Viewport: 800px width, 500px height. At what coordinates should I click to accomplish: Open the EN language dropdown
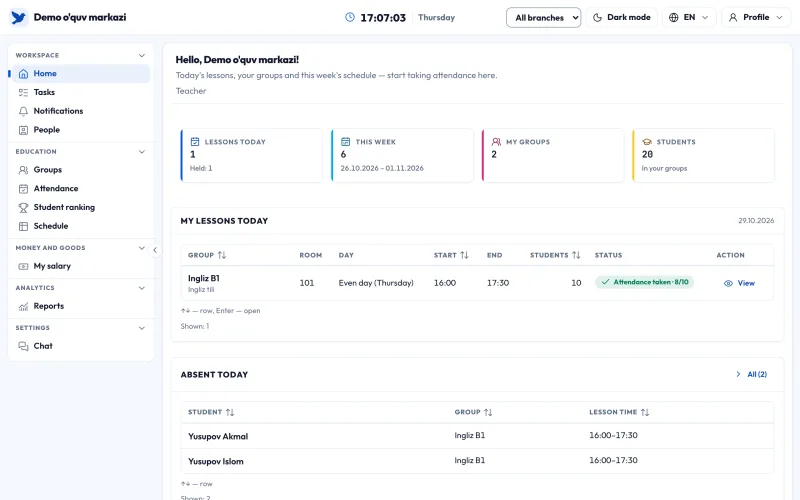[x=689, y=17]
